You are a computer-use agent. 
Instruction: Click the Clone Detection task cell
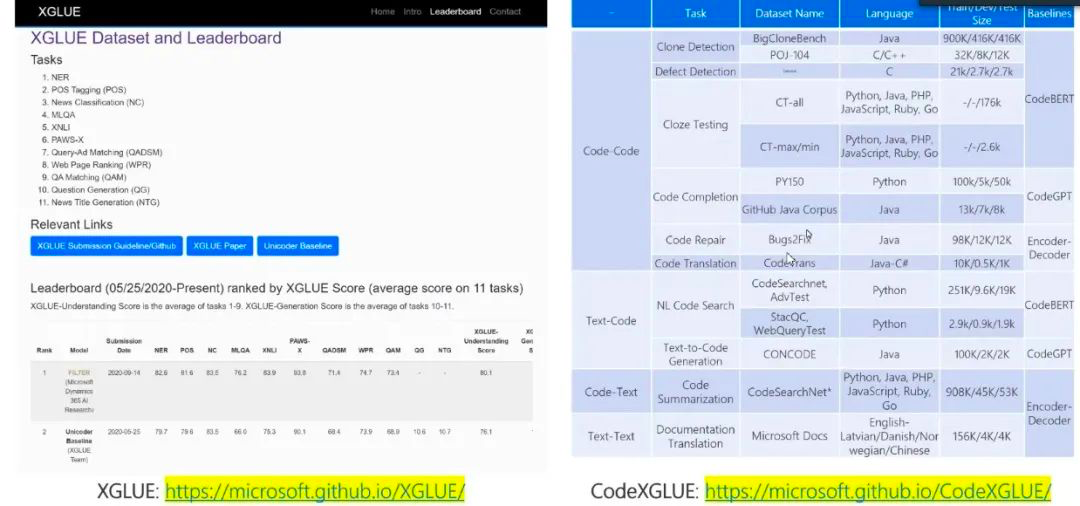tap(695, 47)
